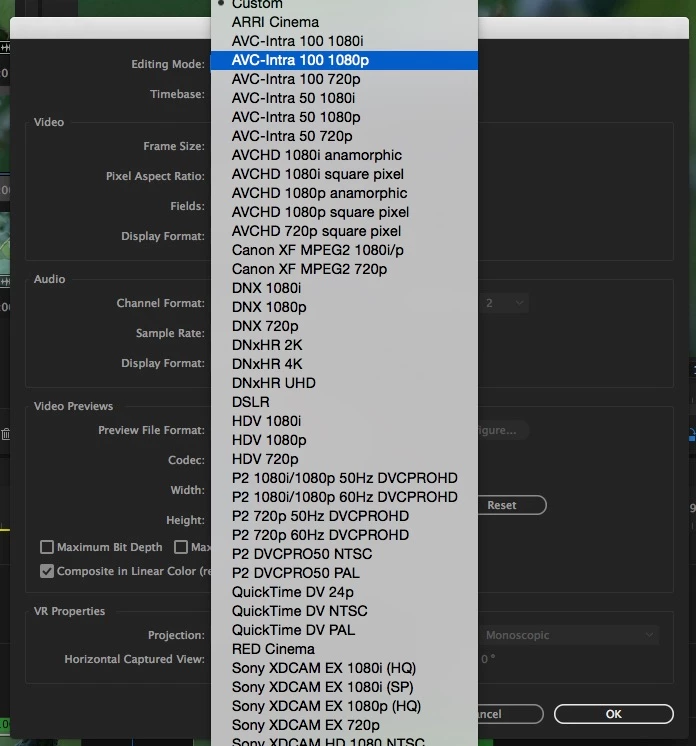Select P2 DVCPRO50 NTSC mode

pyautogui.click(x=344, y=554)
